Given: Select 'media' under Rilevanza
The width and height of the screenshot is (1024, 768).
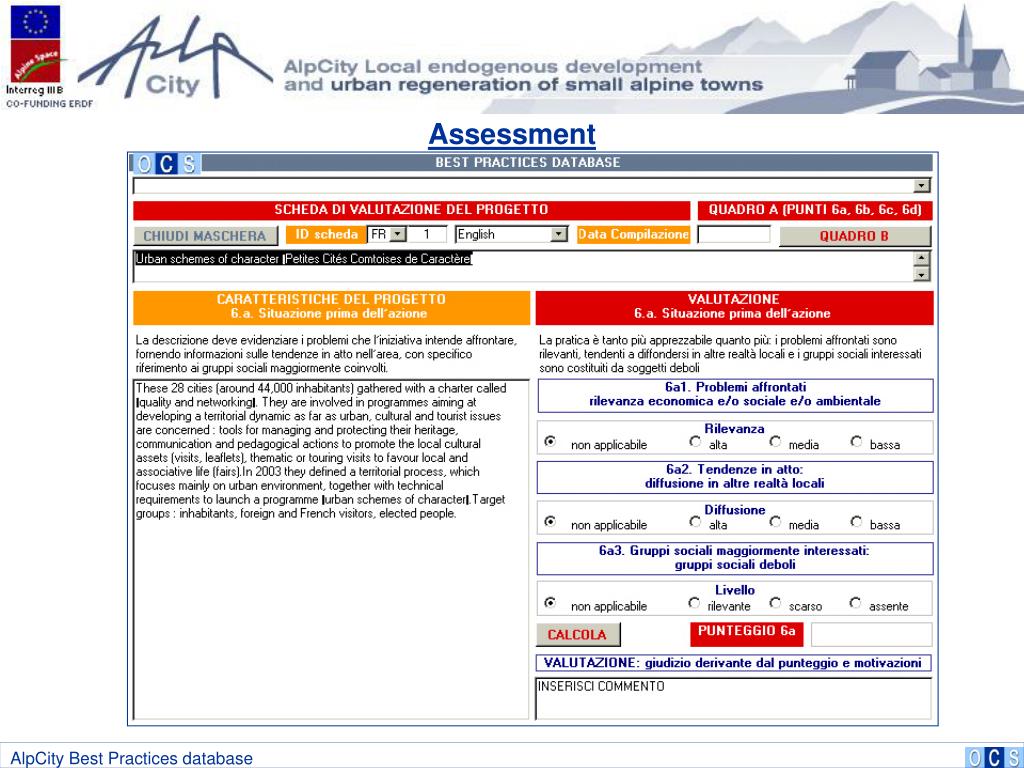Looking at the screenshot, I should [x=775, y=441].
